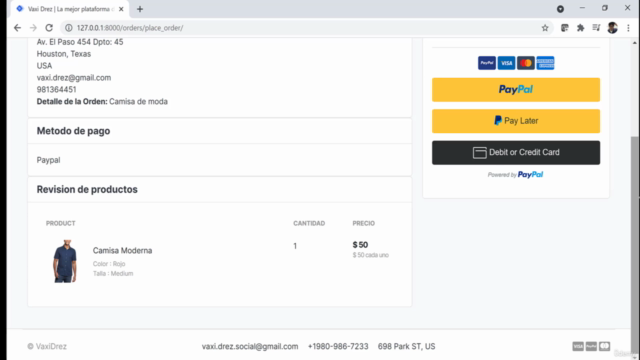Click the scrollbar up arrow
The image size is (640, 360).
(x=635, y=42)
